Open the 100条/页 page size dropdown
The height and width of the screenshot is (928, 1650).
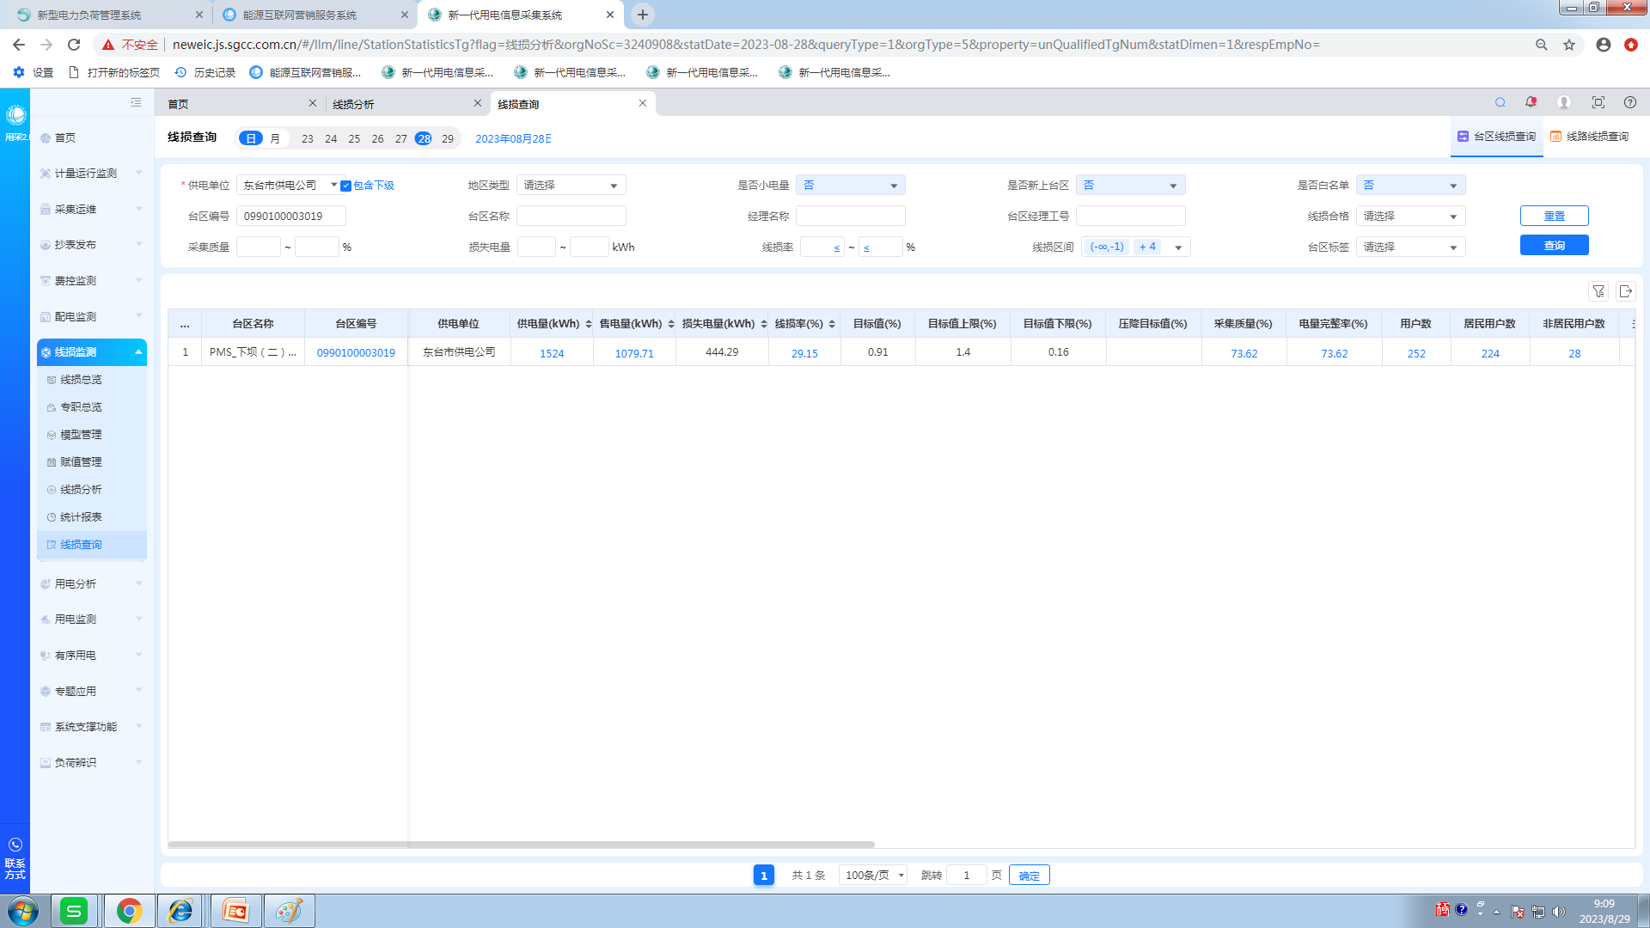pyautogui.click(x=873, y=875)
